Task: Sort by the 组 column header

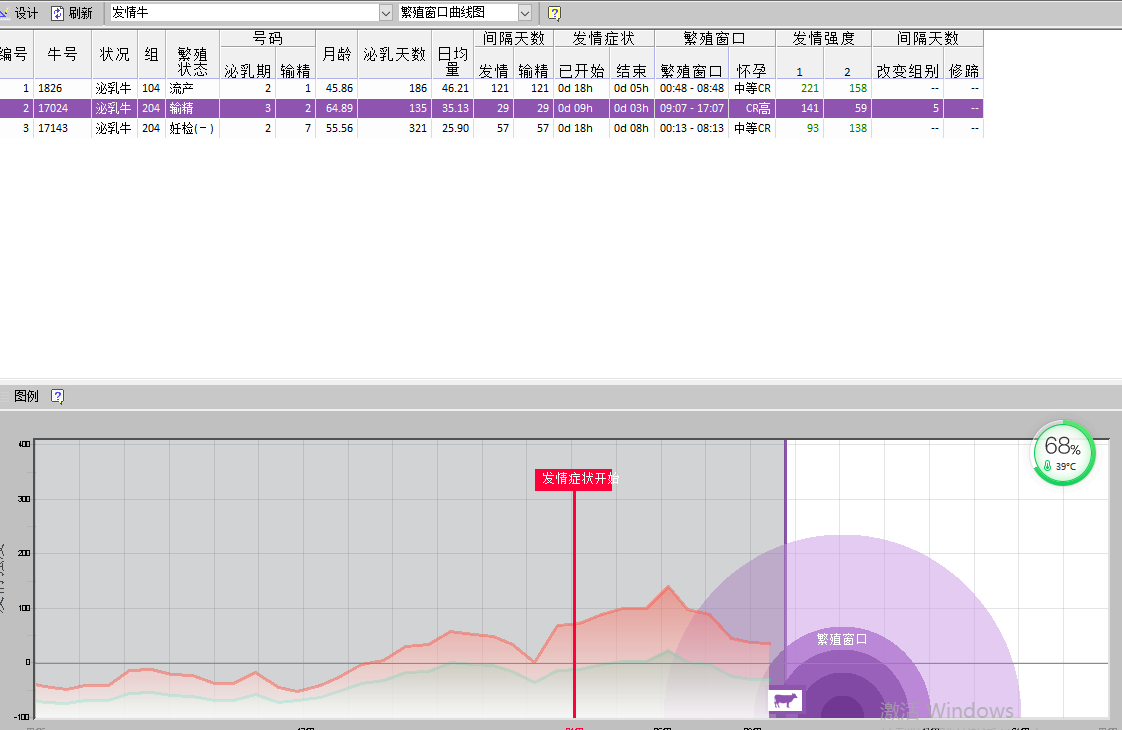Action: point(152,54)
